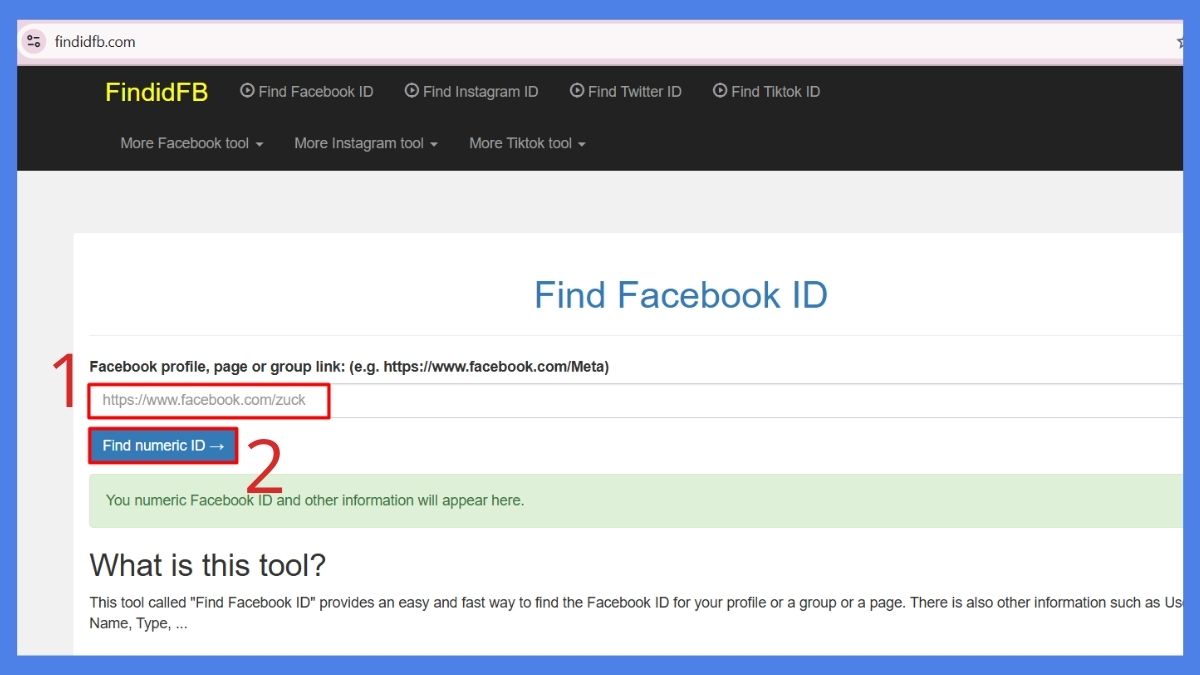Click the icon beside Find Tiktok ID
Screen dimensions: 1200x675
(x=719, y=91)
